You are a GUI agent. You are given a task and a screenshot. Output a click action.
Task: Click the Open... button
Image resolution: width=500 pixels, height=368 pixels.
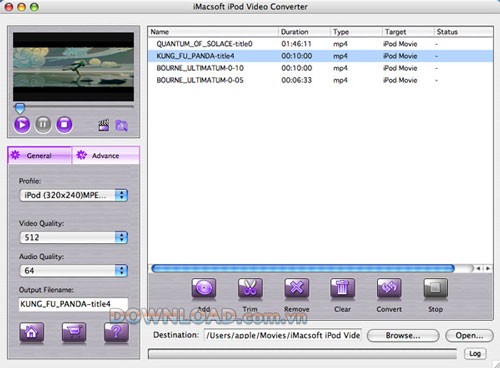tap(469, 336)
